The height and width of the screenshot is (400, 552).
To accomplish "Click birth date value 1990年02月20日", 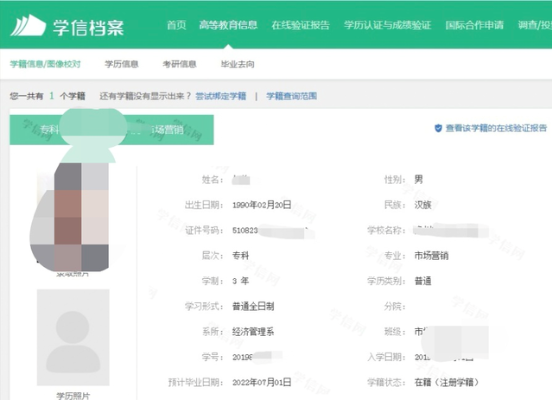I will pos(262,205).
